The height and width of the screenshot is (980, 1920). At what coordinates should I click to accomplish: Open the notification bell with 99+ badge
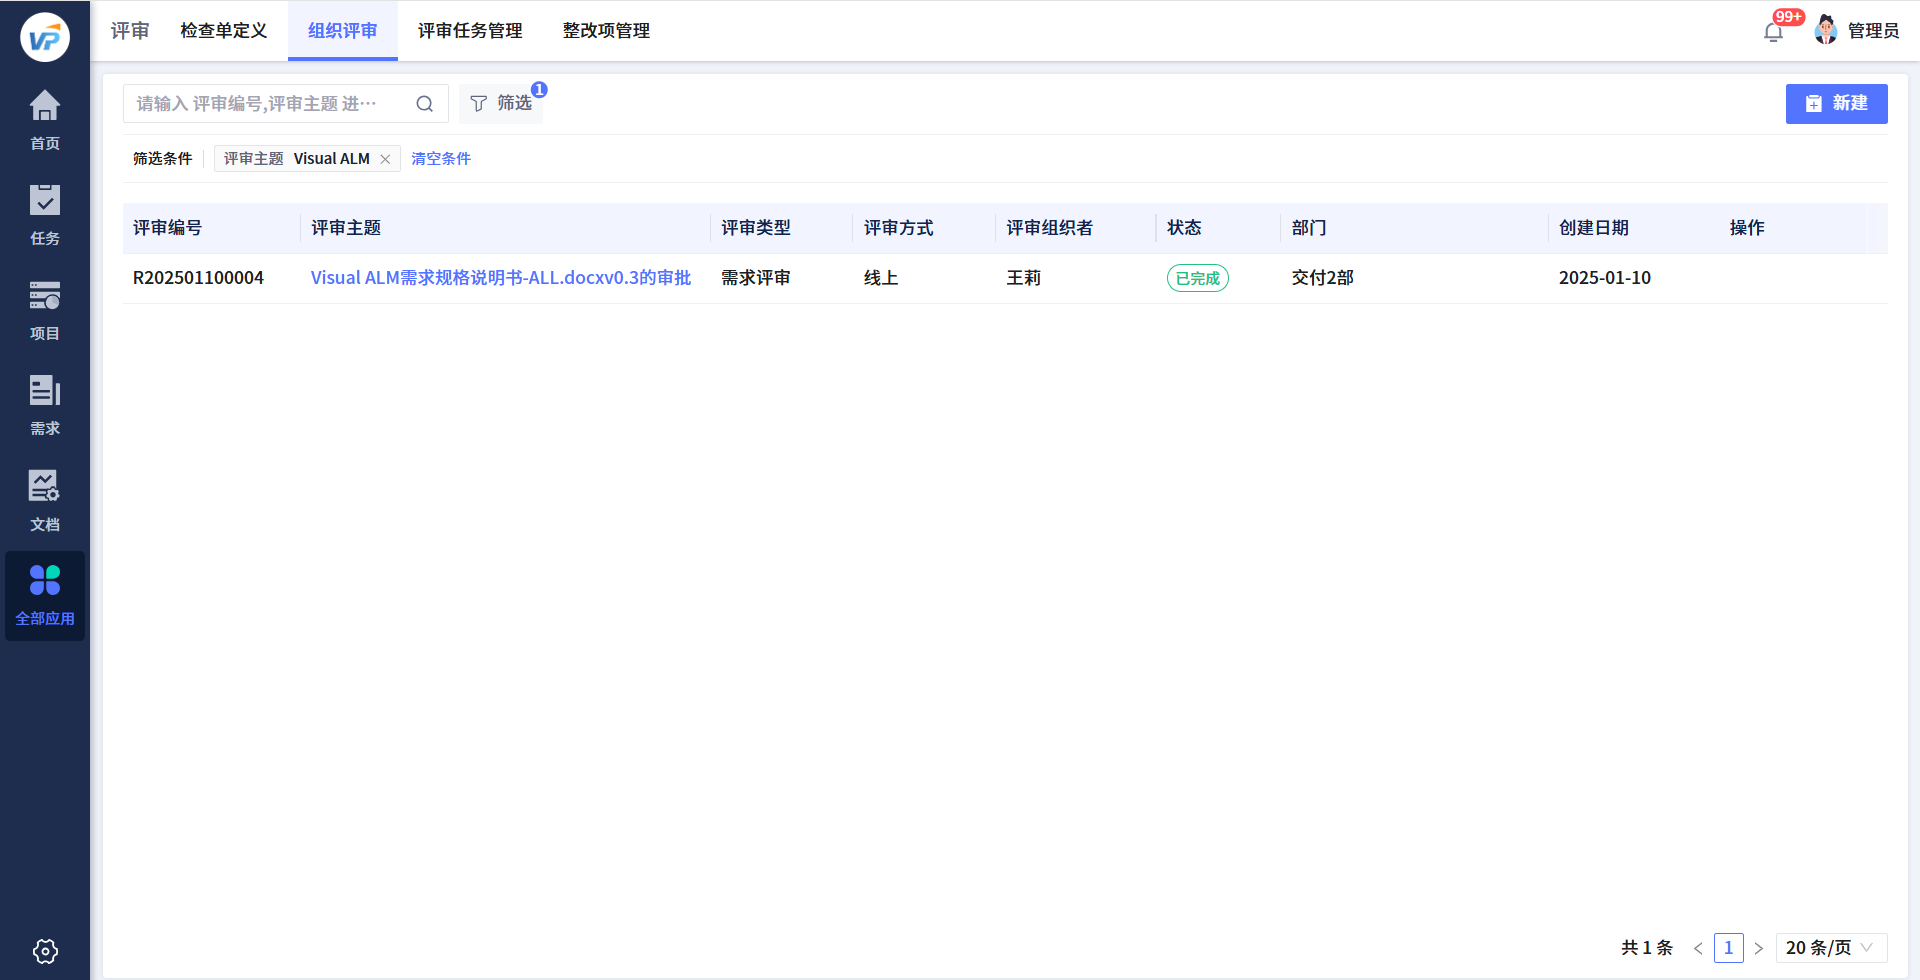(x=1774, y=30)
